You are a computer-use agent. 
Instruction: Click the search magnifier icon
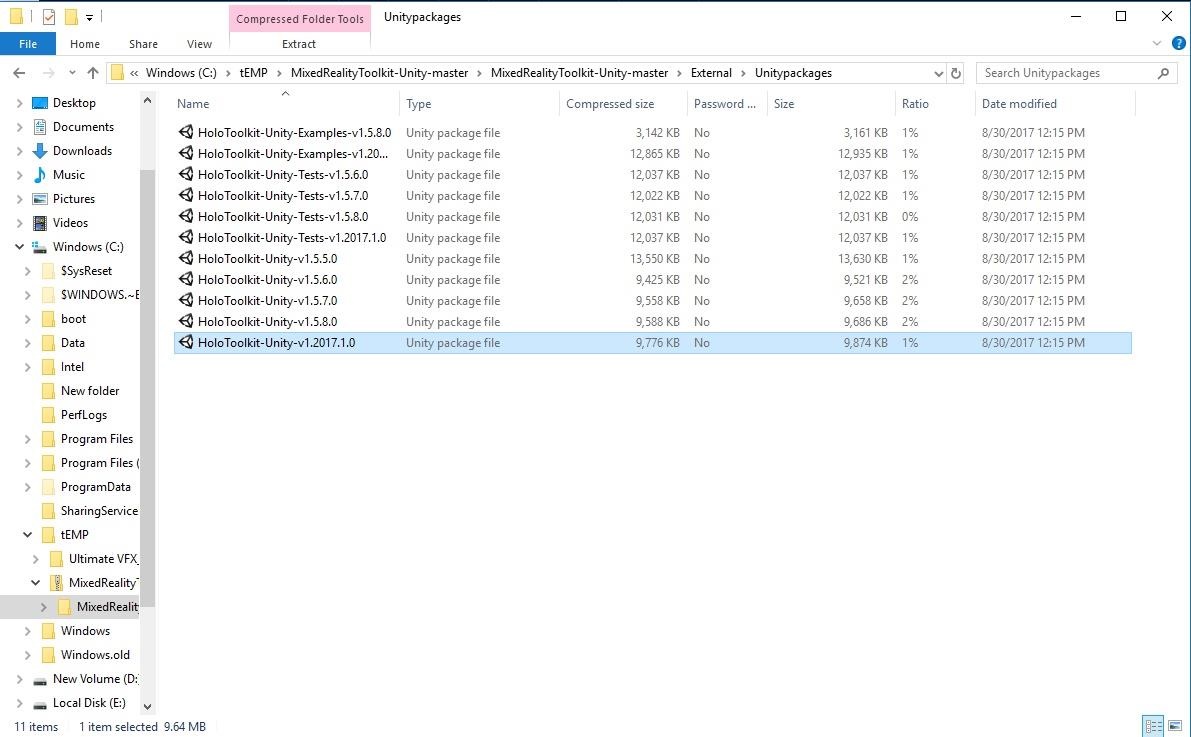(x=1163, y=73)
